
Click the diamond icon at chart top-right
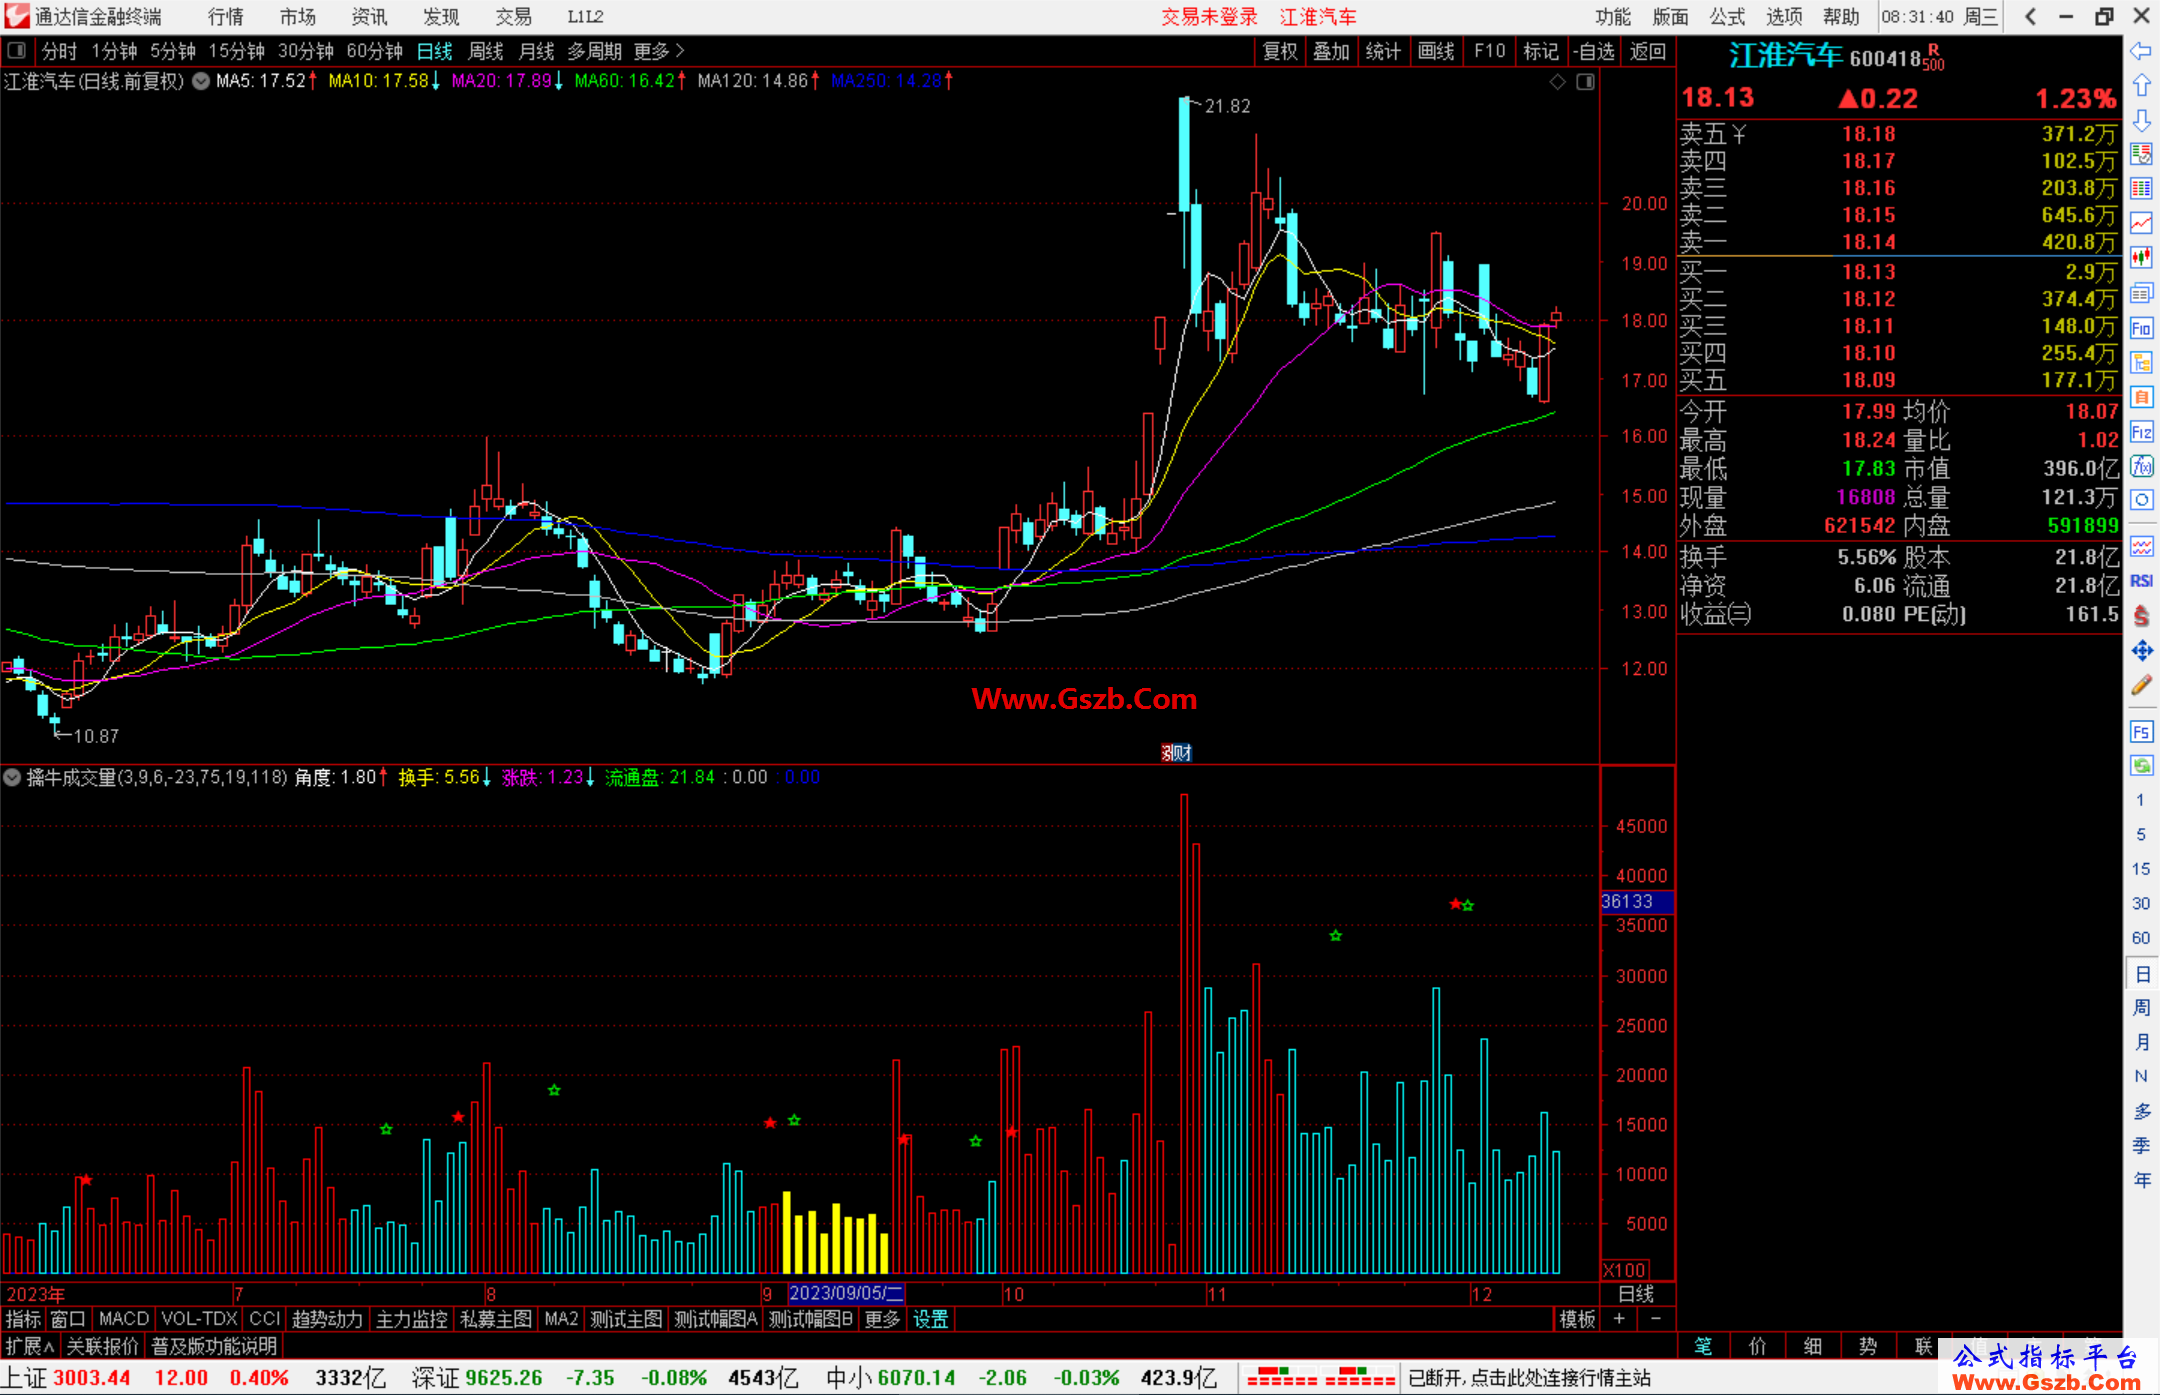point(1557,82)
